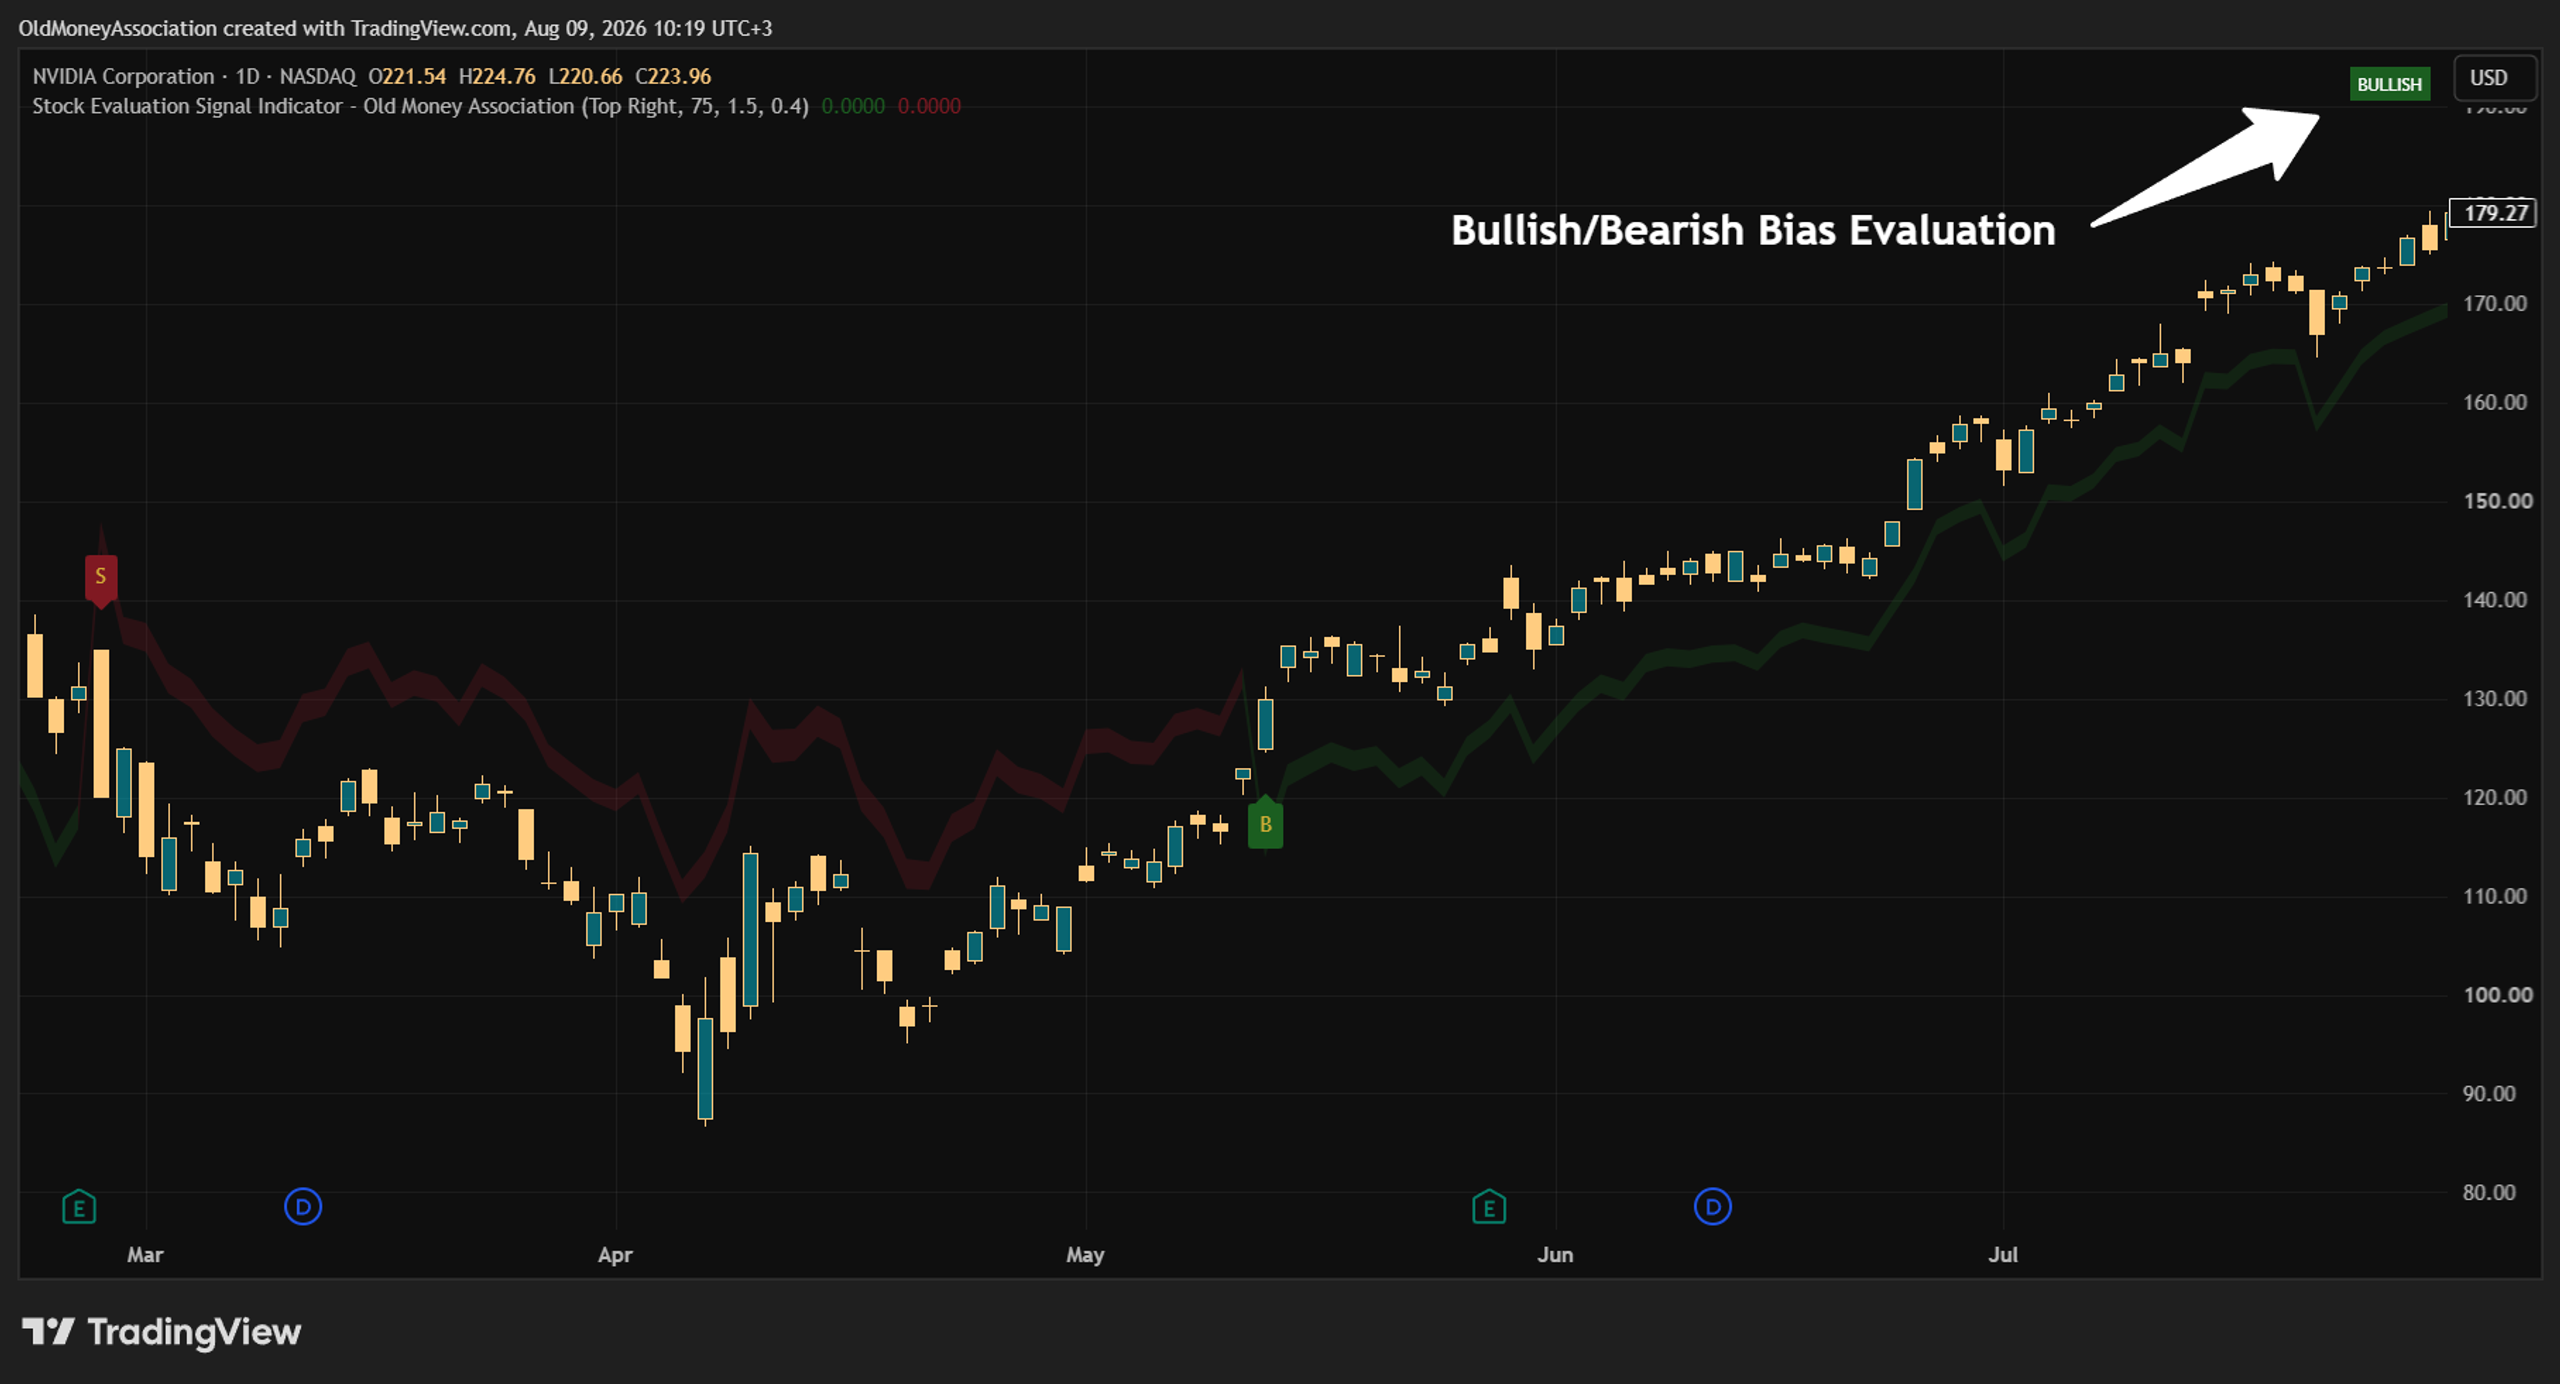Click the close value C223.96
The image size is (2560, 1384).
click(673, 76)
